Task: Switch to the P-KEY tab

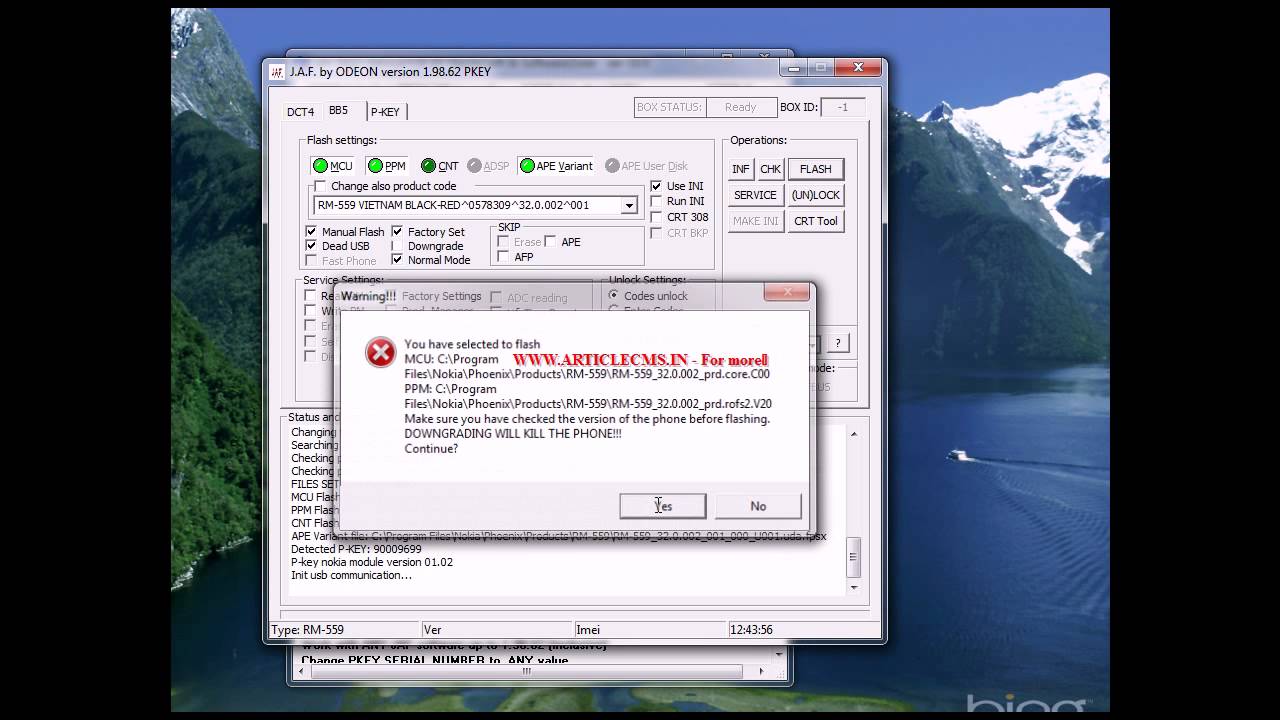Action: click(385, 112)
